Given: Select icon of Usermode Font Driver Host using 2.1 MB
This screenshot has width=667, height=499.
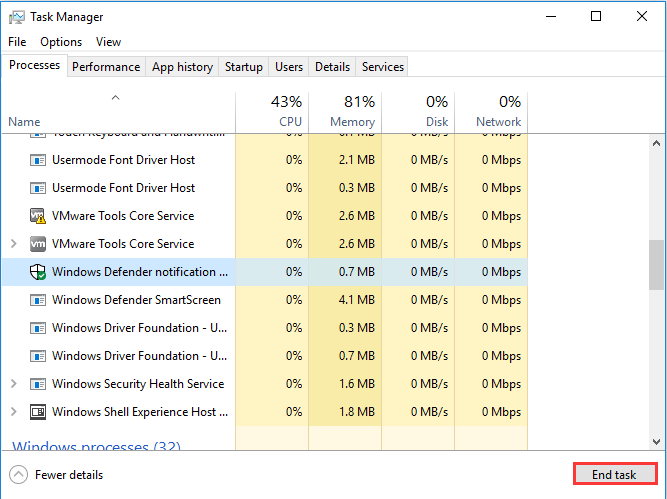Looking at the screenshot, I should point(38,160).
